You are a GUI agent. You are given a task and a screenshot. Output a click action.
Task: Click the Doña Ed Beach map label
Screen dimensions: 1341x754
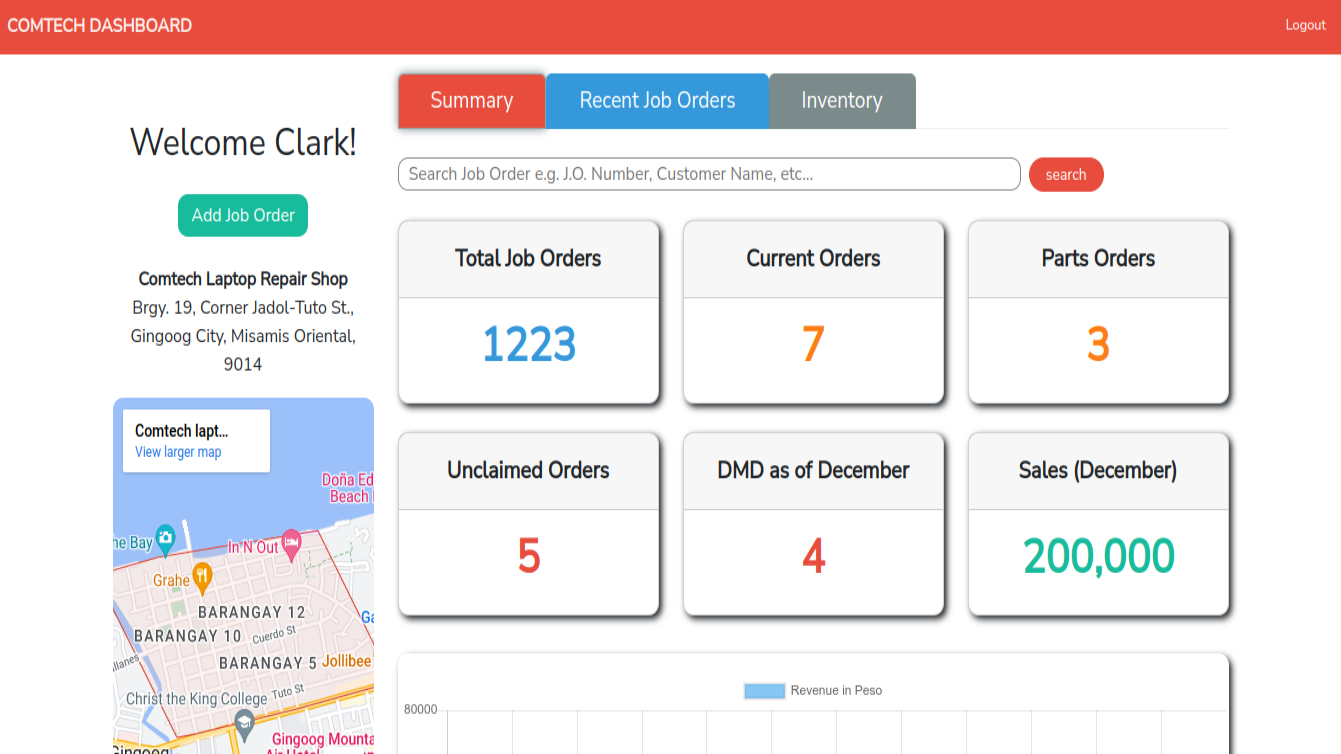click(348, 488)
